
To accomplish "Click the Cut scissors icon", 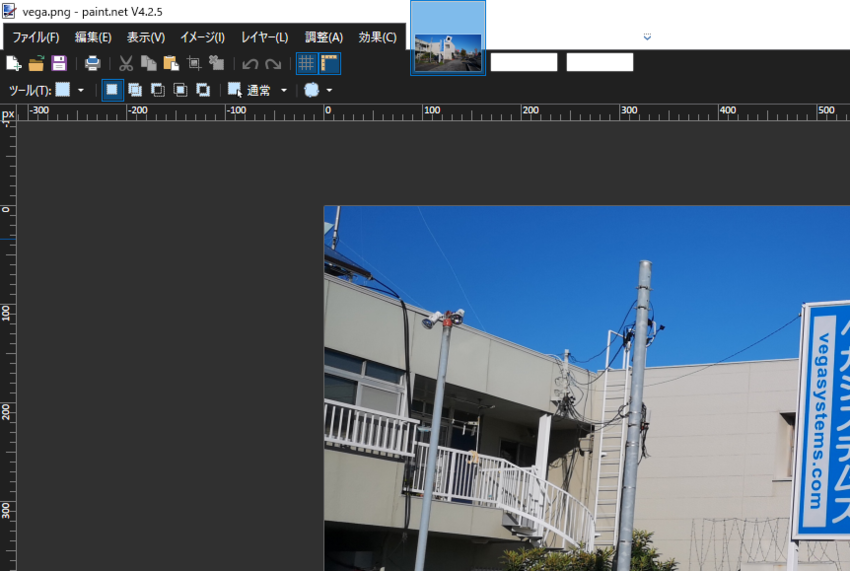I will coord(126,63).
